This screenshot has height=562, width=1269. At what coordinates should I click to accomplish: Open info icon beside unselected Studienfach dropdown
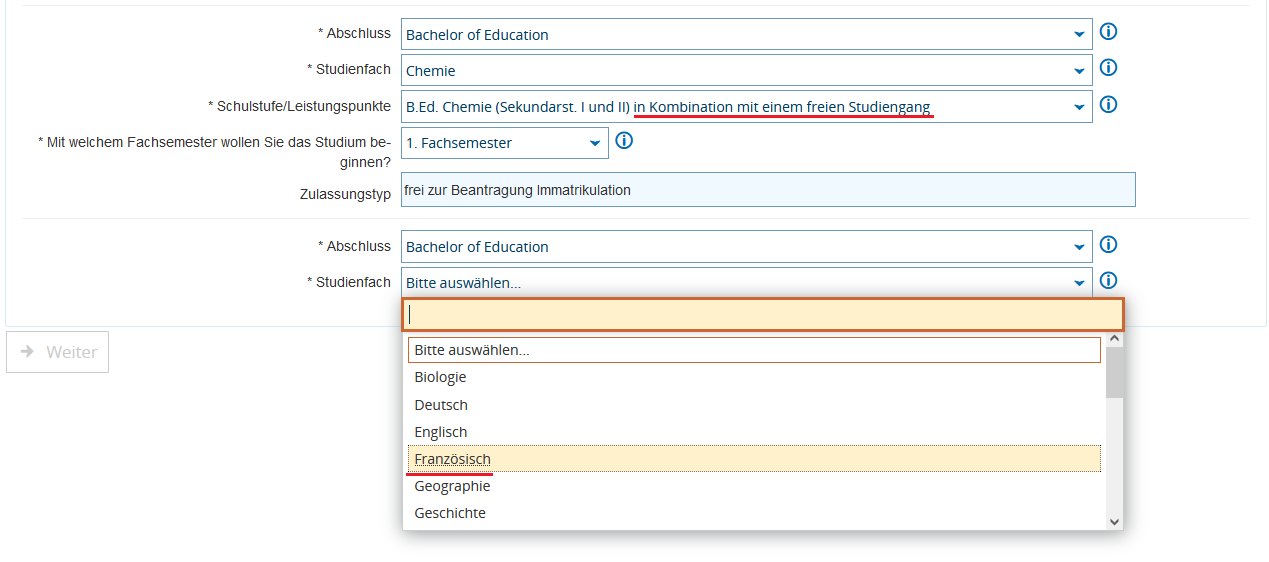1108,281
